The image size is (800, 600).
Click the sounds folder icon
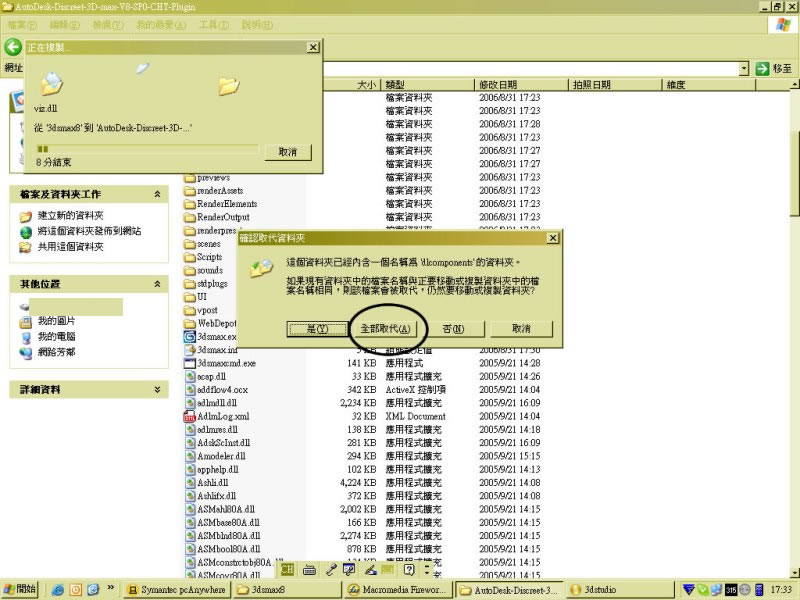[190, 270]
